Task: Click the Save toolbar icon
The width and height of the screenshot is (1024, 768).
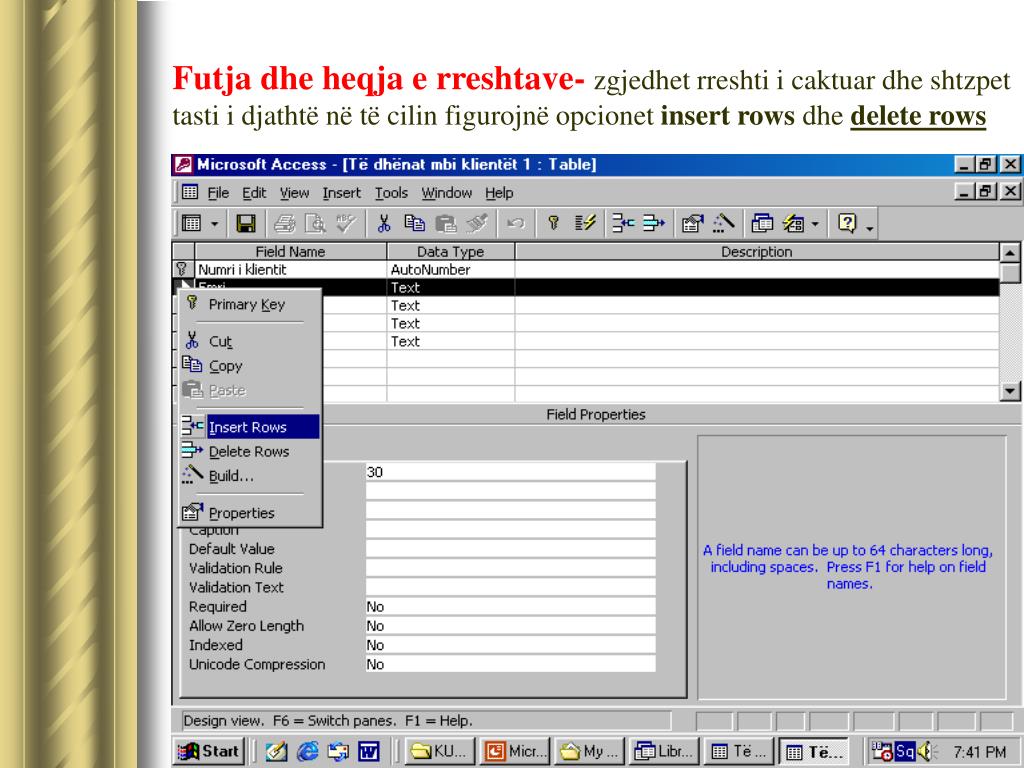Action: pyautogui.click(x=246, y=224)
